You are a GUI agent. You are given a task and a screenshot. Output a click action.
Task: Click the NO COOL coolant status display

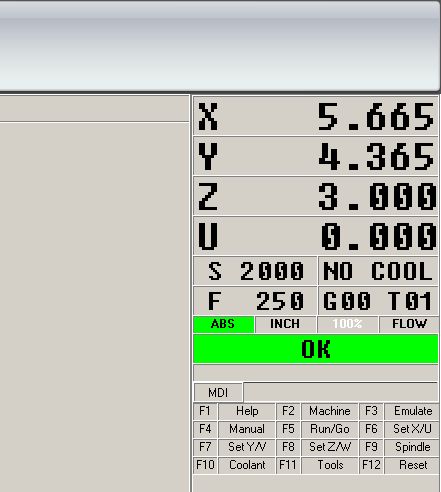click(x=378, y=271)
